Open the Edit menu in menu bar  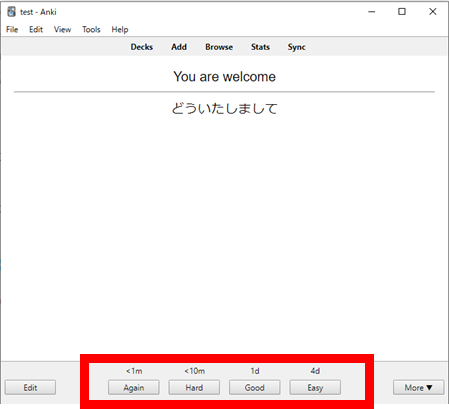(36, 30)
